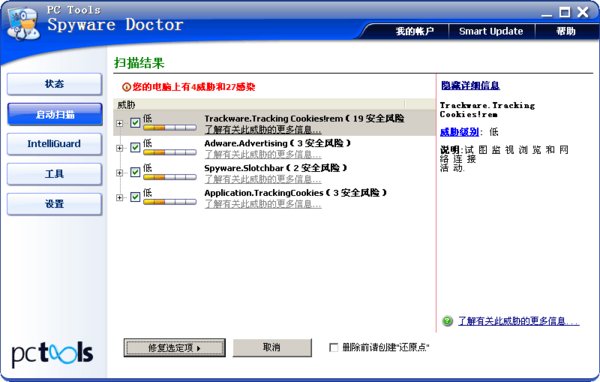Click the 扫描结果 heading
Image resolution: width=600 pixels, height=382 pixels.
pyautogui.click(x=139, y=63)
